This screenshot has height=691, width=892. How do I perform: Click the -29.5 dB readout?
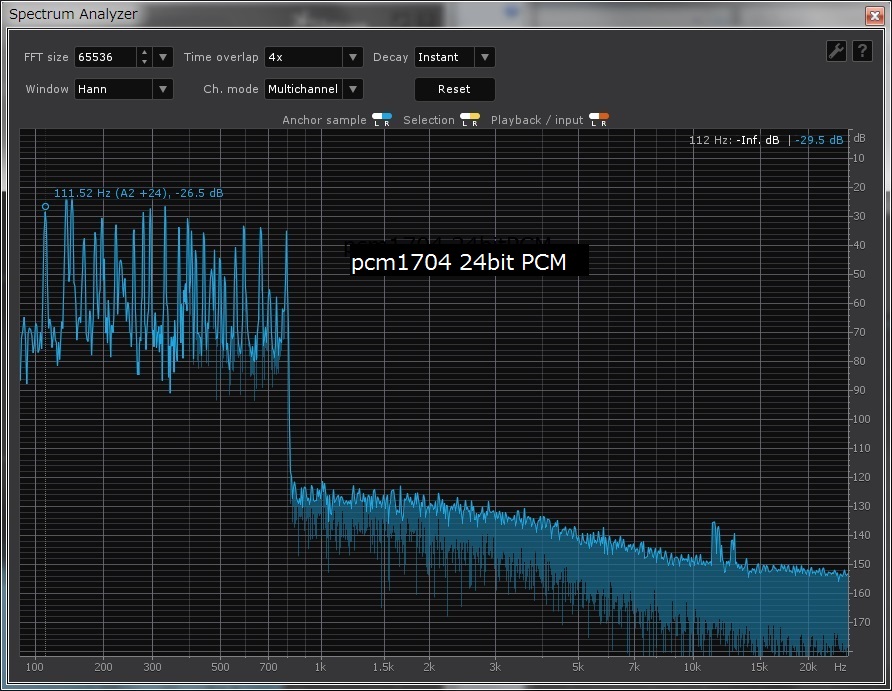pyautogui.click(x=819, y=140)
